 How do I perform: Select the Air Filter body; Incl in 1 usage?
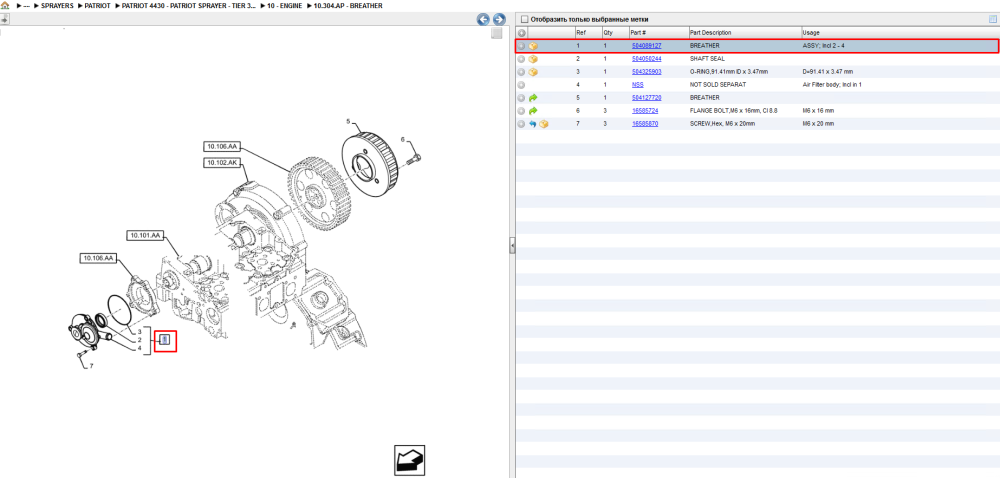[x=832, y=85]
